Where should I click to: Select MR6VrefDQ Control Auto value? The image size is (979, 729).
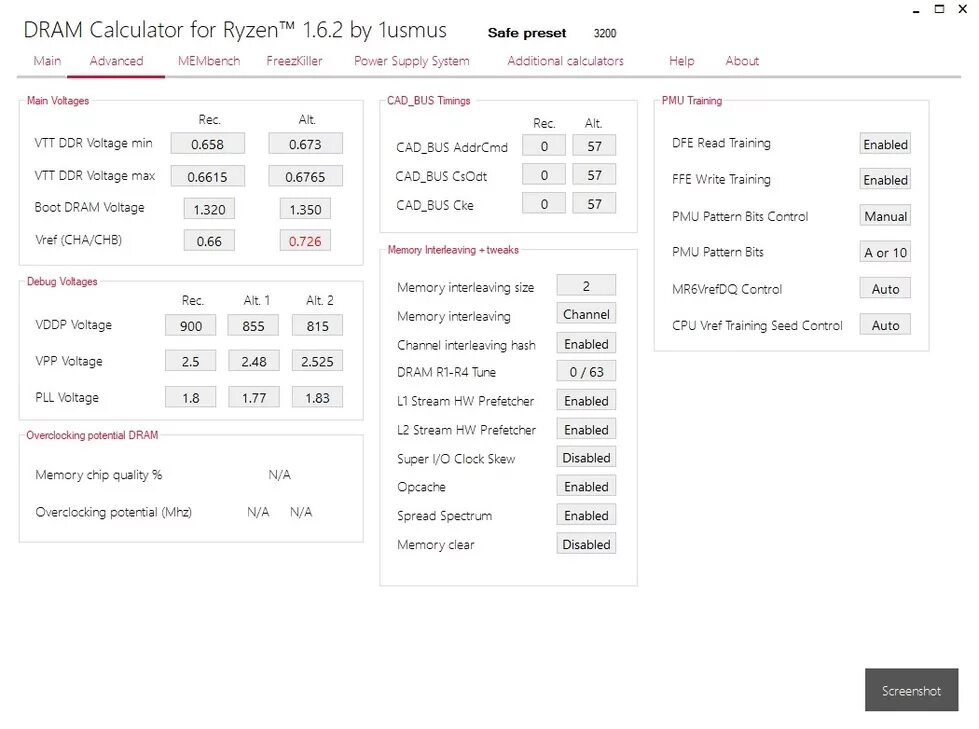coord(885,288)
